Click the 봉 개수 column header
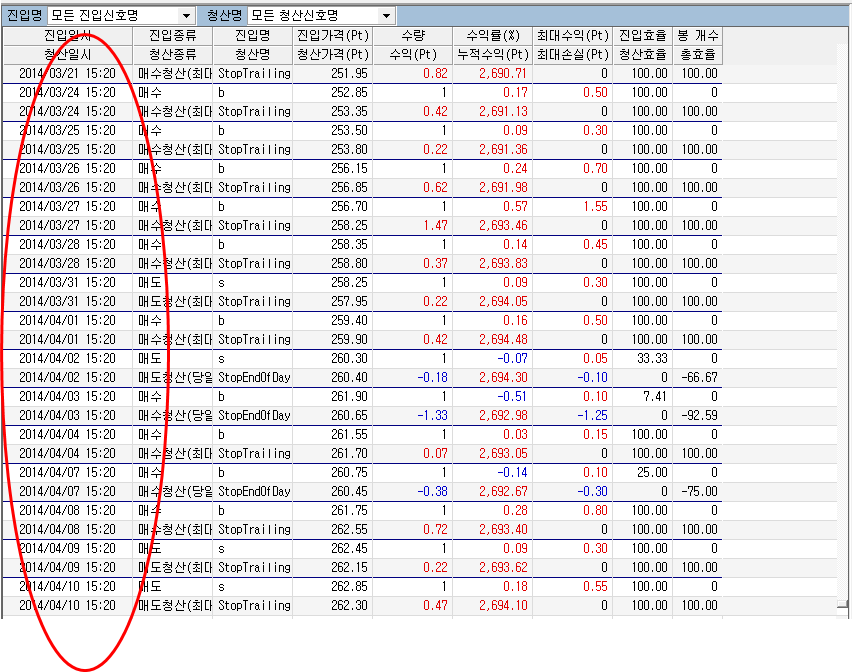The height and width of the screenshot is (672, 852). [697, 36]
